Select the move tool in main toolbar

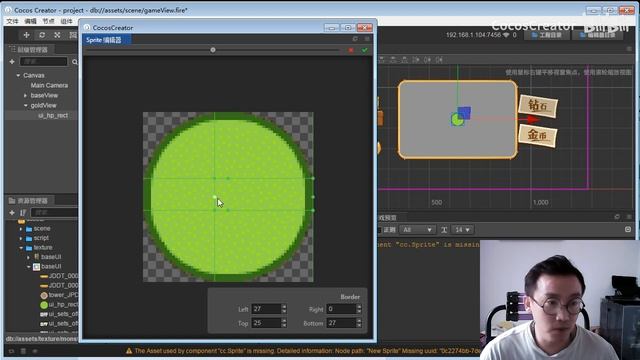[27, 35]
